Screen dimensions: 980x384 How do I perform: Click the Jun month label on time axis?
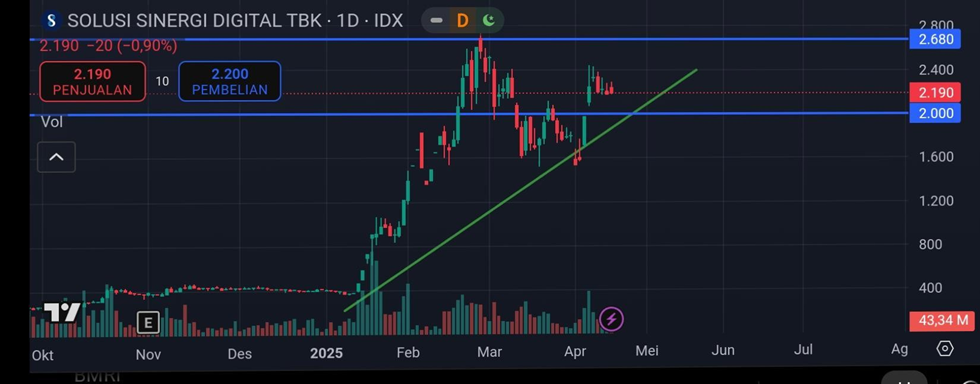(x=723, y=350)
